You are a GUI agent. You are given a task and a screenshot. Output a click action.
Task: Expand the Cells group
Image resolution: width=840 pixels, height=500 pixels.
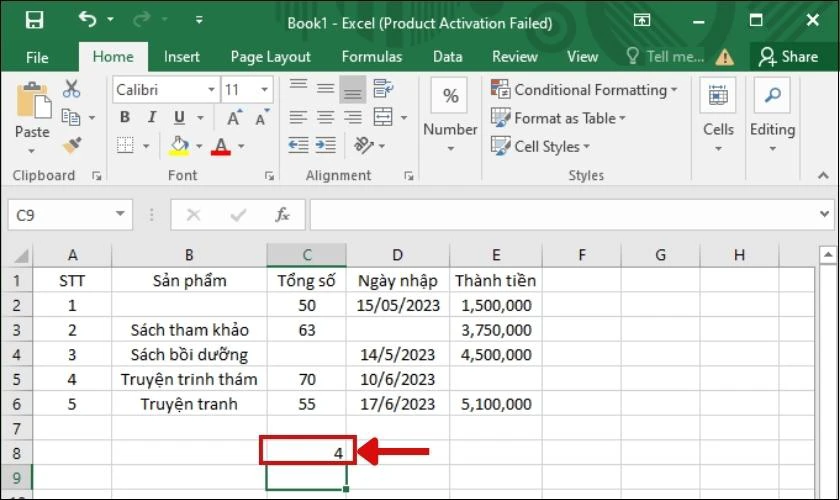pos(718,115)
